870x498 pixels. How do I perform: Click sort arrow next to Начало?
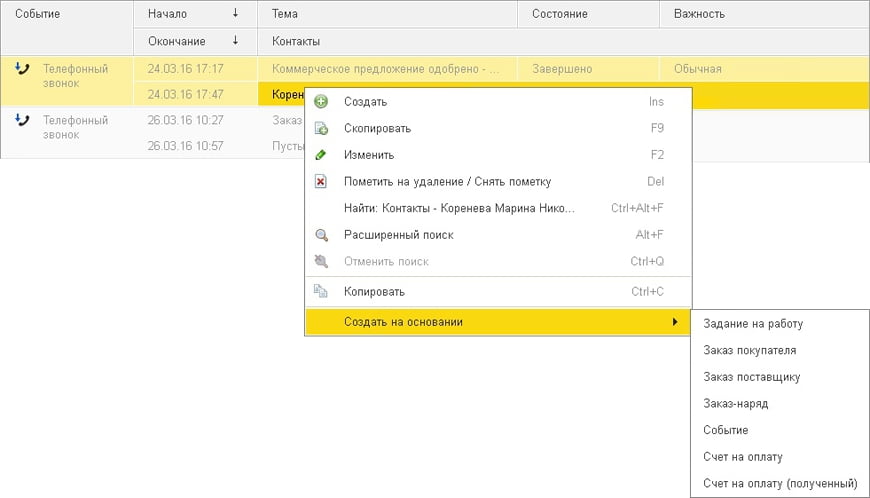[x=235, y=13]
